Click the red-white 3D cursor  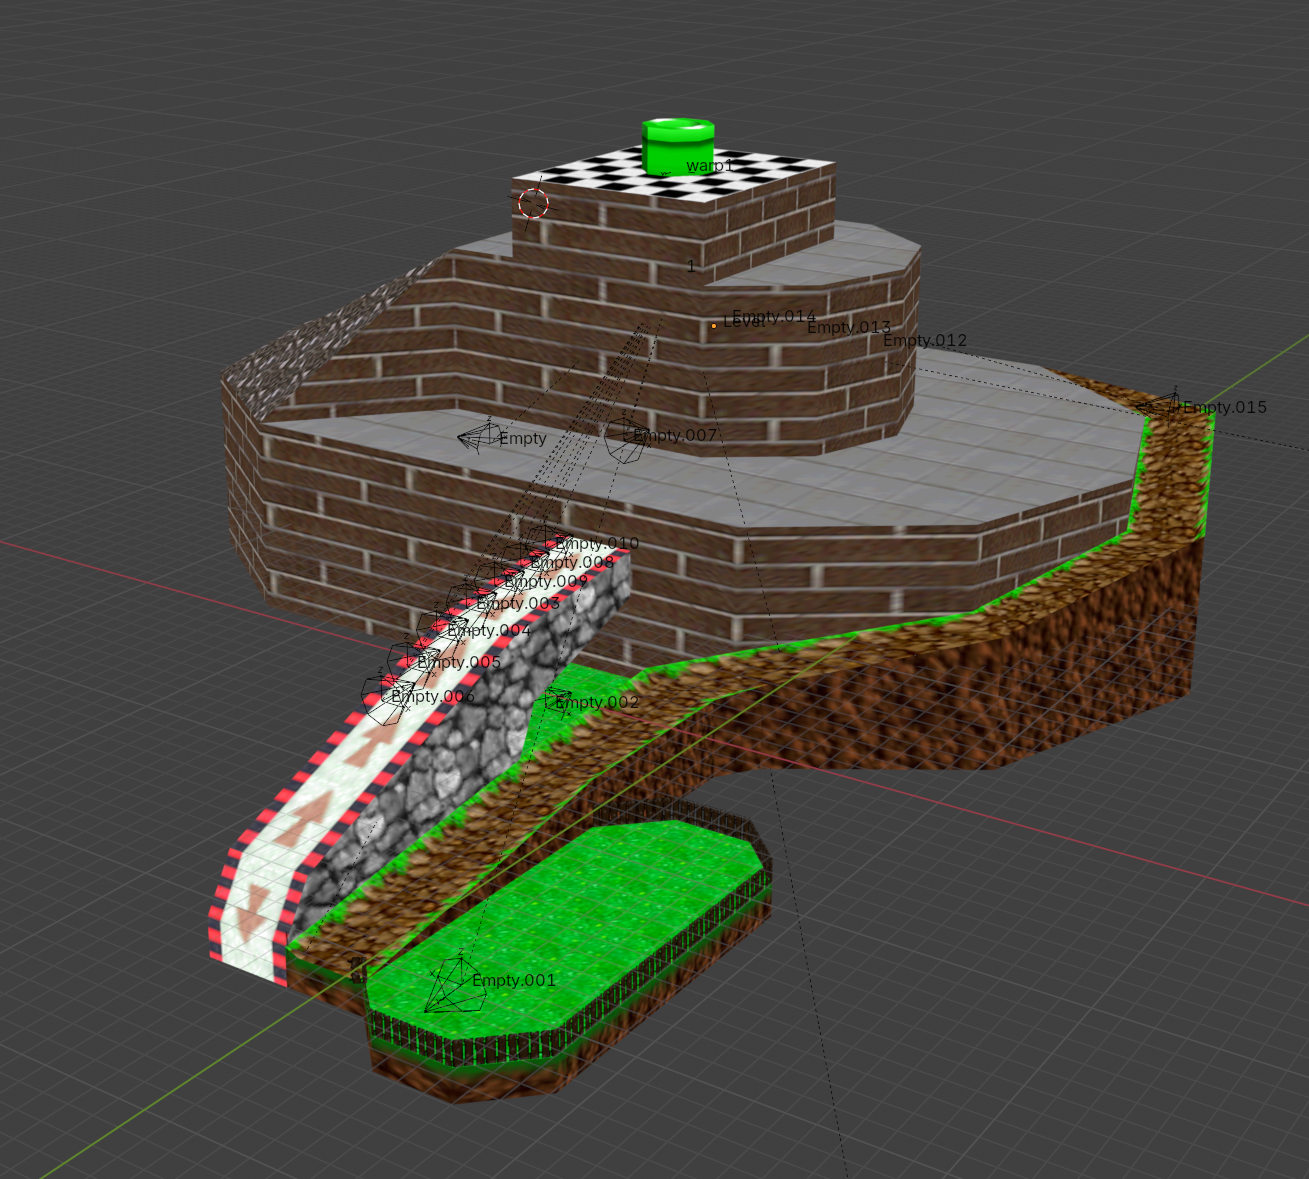pyautogui.click(x=534, y=204)
